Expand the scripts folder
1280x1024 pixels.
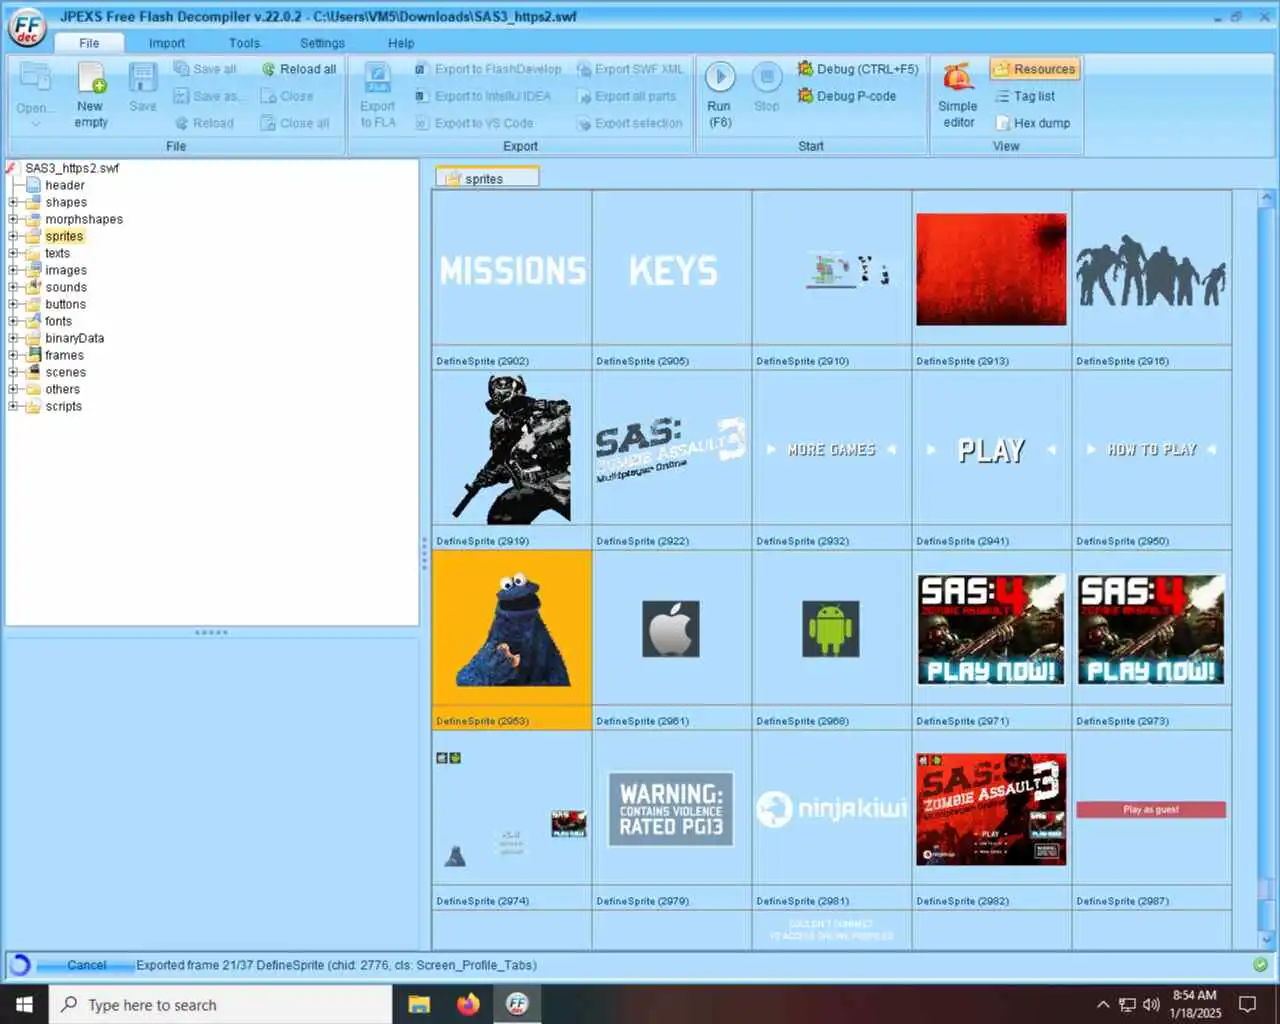click(x=13, y=406)
